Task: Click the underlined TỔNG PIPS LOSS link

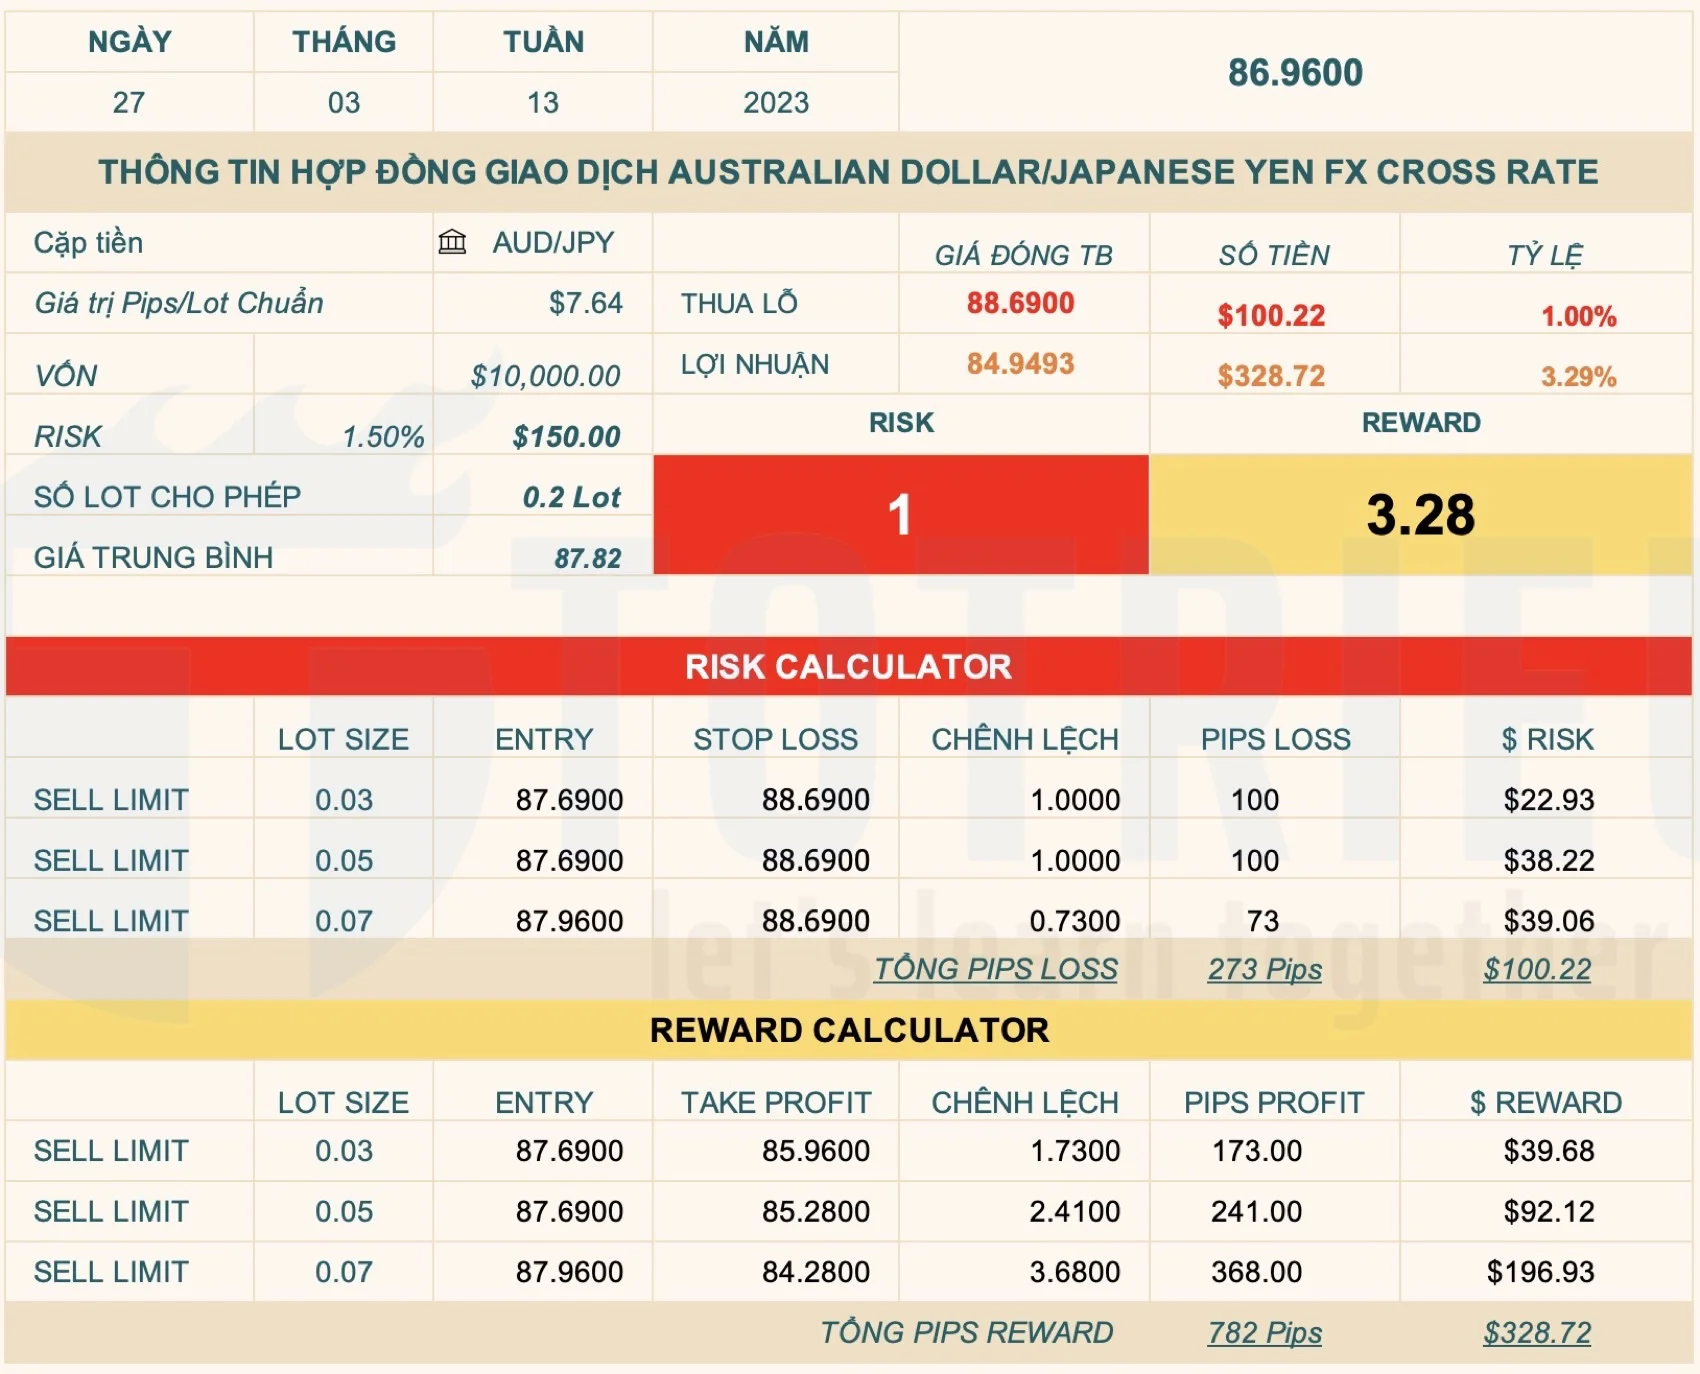Action: (995, 969)
